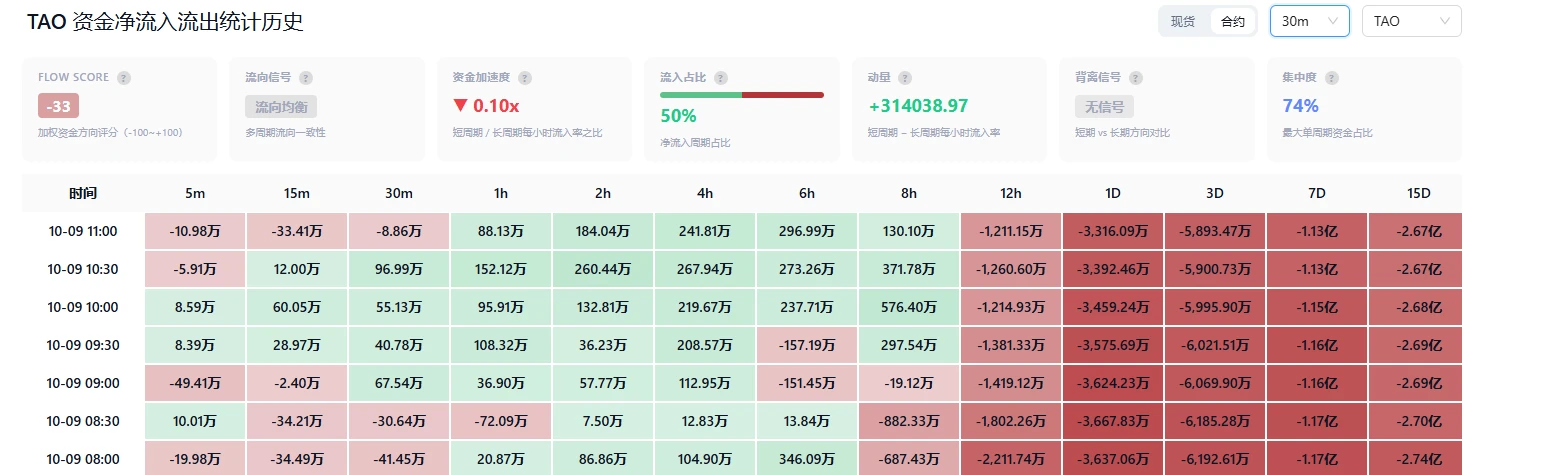
Task: Select the 10-09 09:00 row time
Action: pos(83,383)
